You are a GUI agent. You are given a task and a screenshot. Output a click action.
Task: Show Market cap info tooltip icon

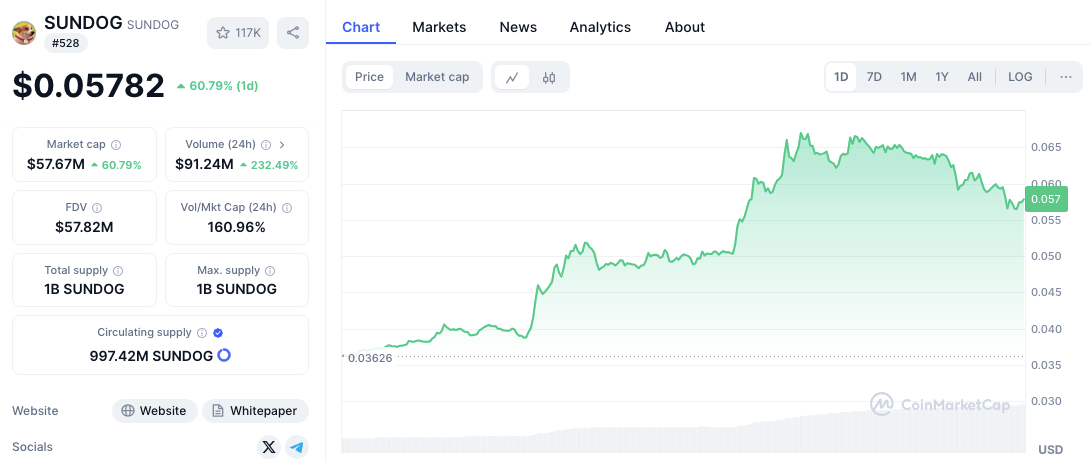116,145
